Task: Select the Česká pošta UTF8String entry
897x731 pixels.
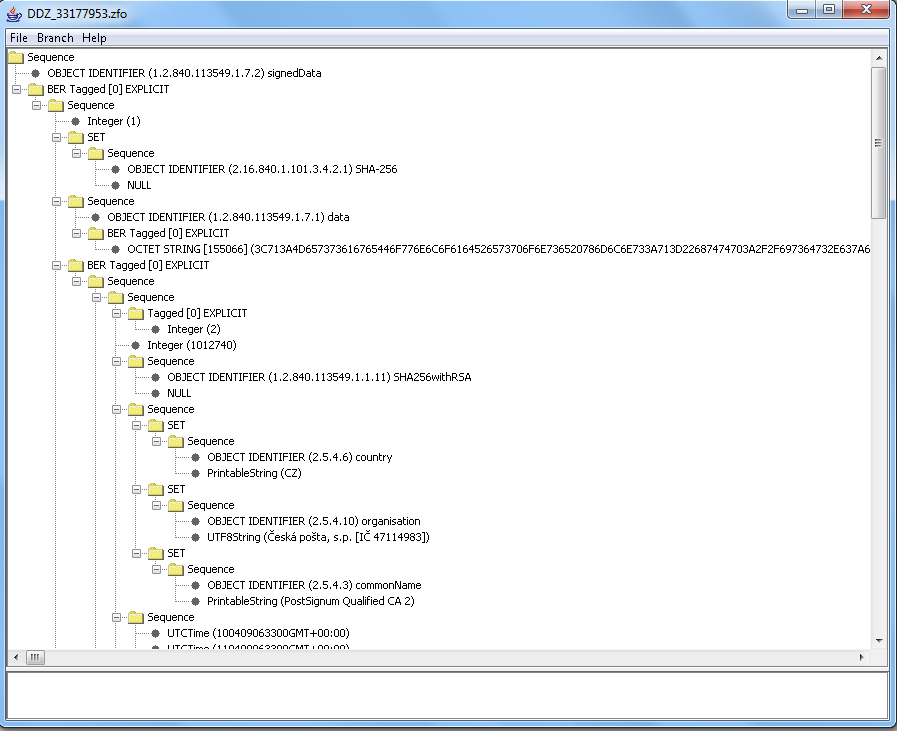Action: [318, 537]
